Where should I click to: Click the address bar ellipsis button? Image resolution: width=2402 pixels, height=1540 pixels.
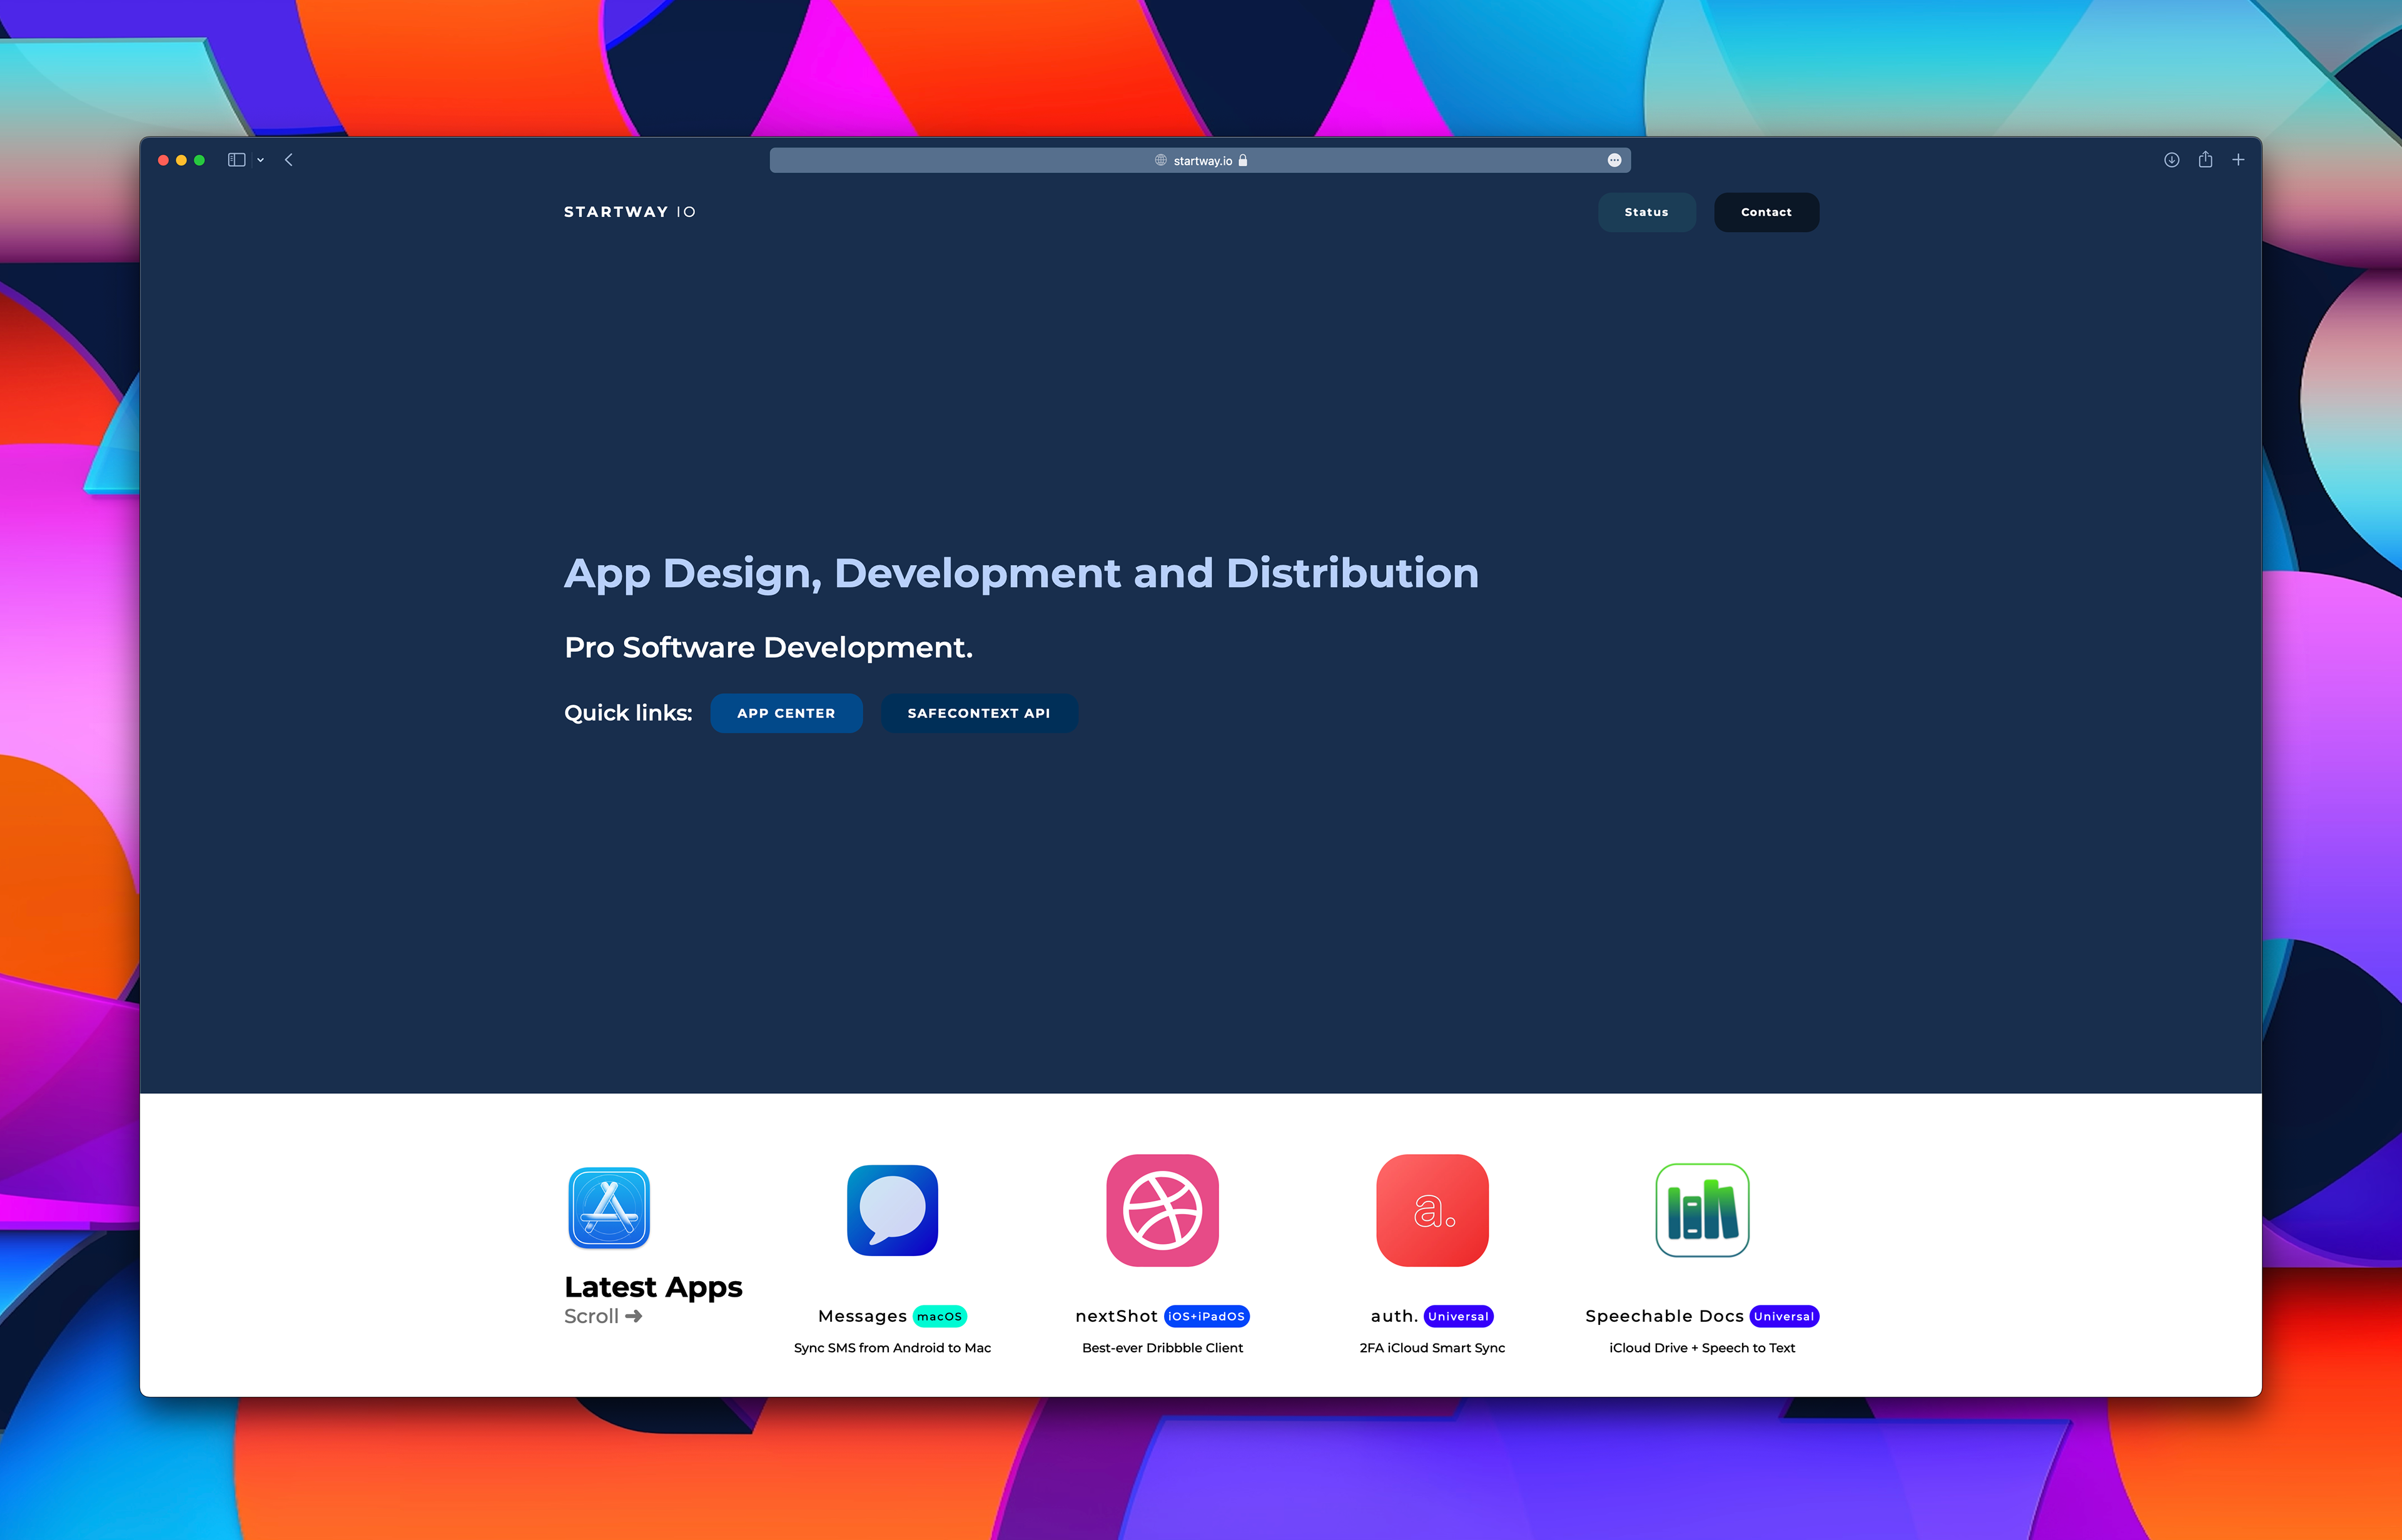pyautogui.click(x=1614, y=160)
